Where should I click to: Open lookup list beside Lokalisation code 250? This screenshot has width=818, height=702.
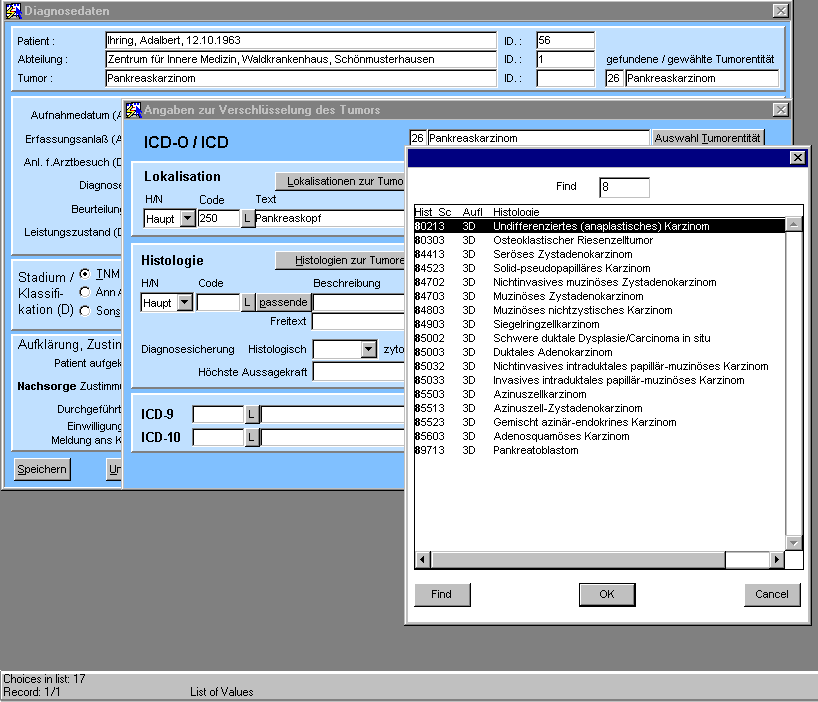(248, 218)
